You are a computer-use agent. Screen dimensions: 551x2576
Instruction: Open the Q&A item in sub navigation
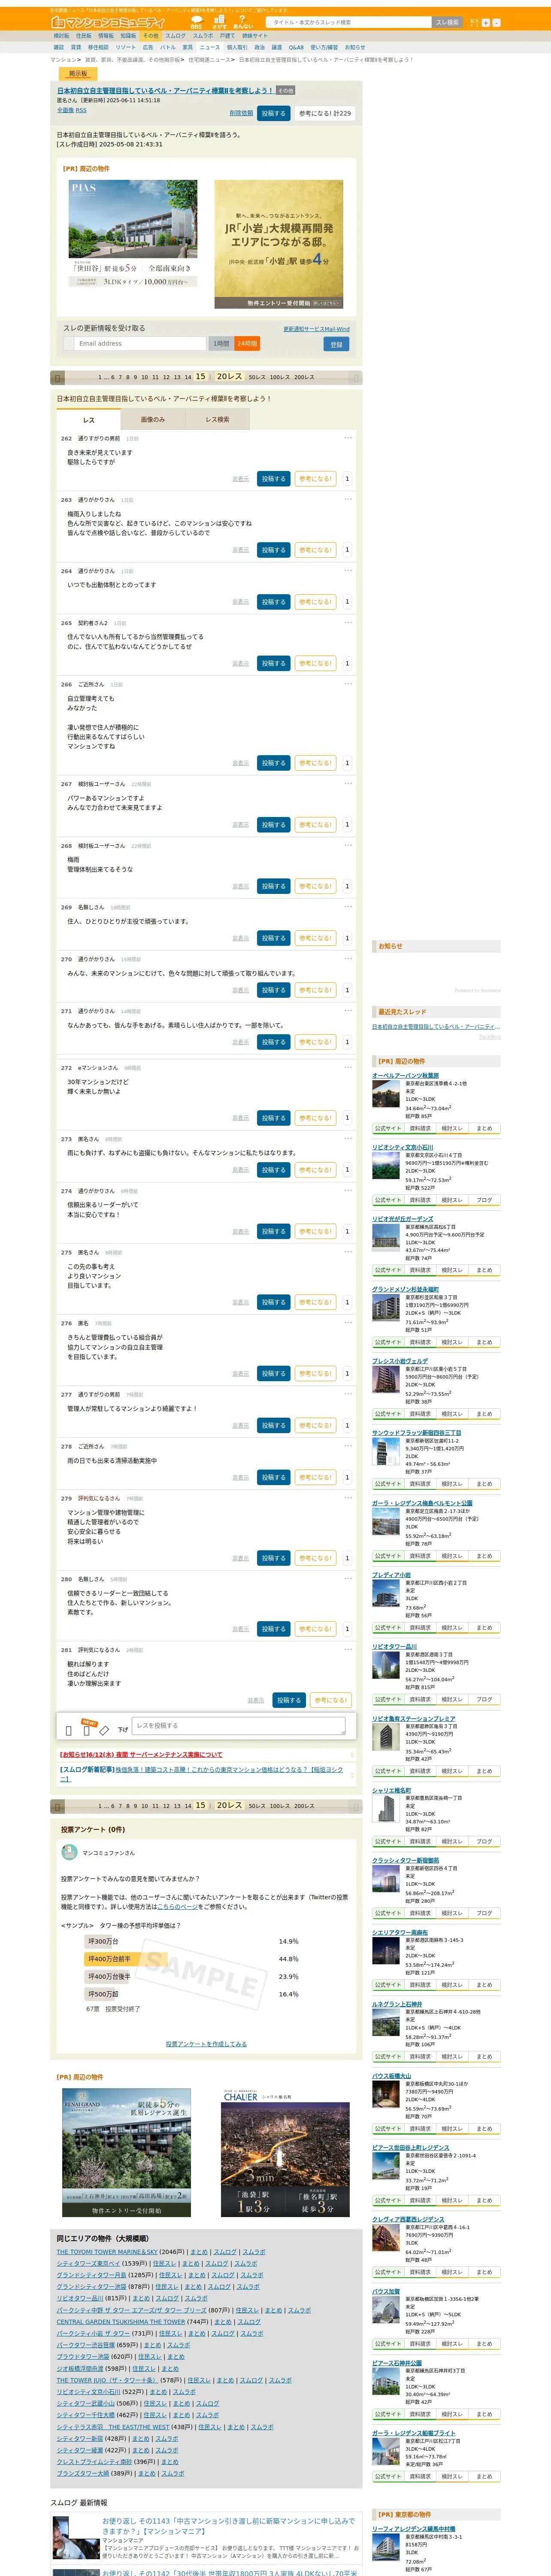click(x=296, y=47)
